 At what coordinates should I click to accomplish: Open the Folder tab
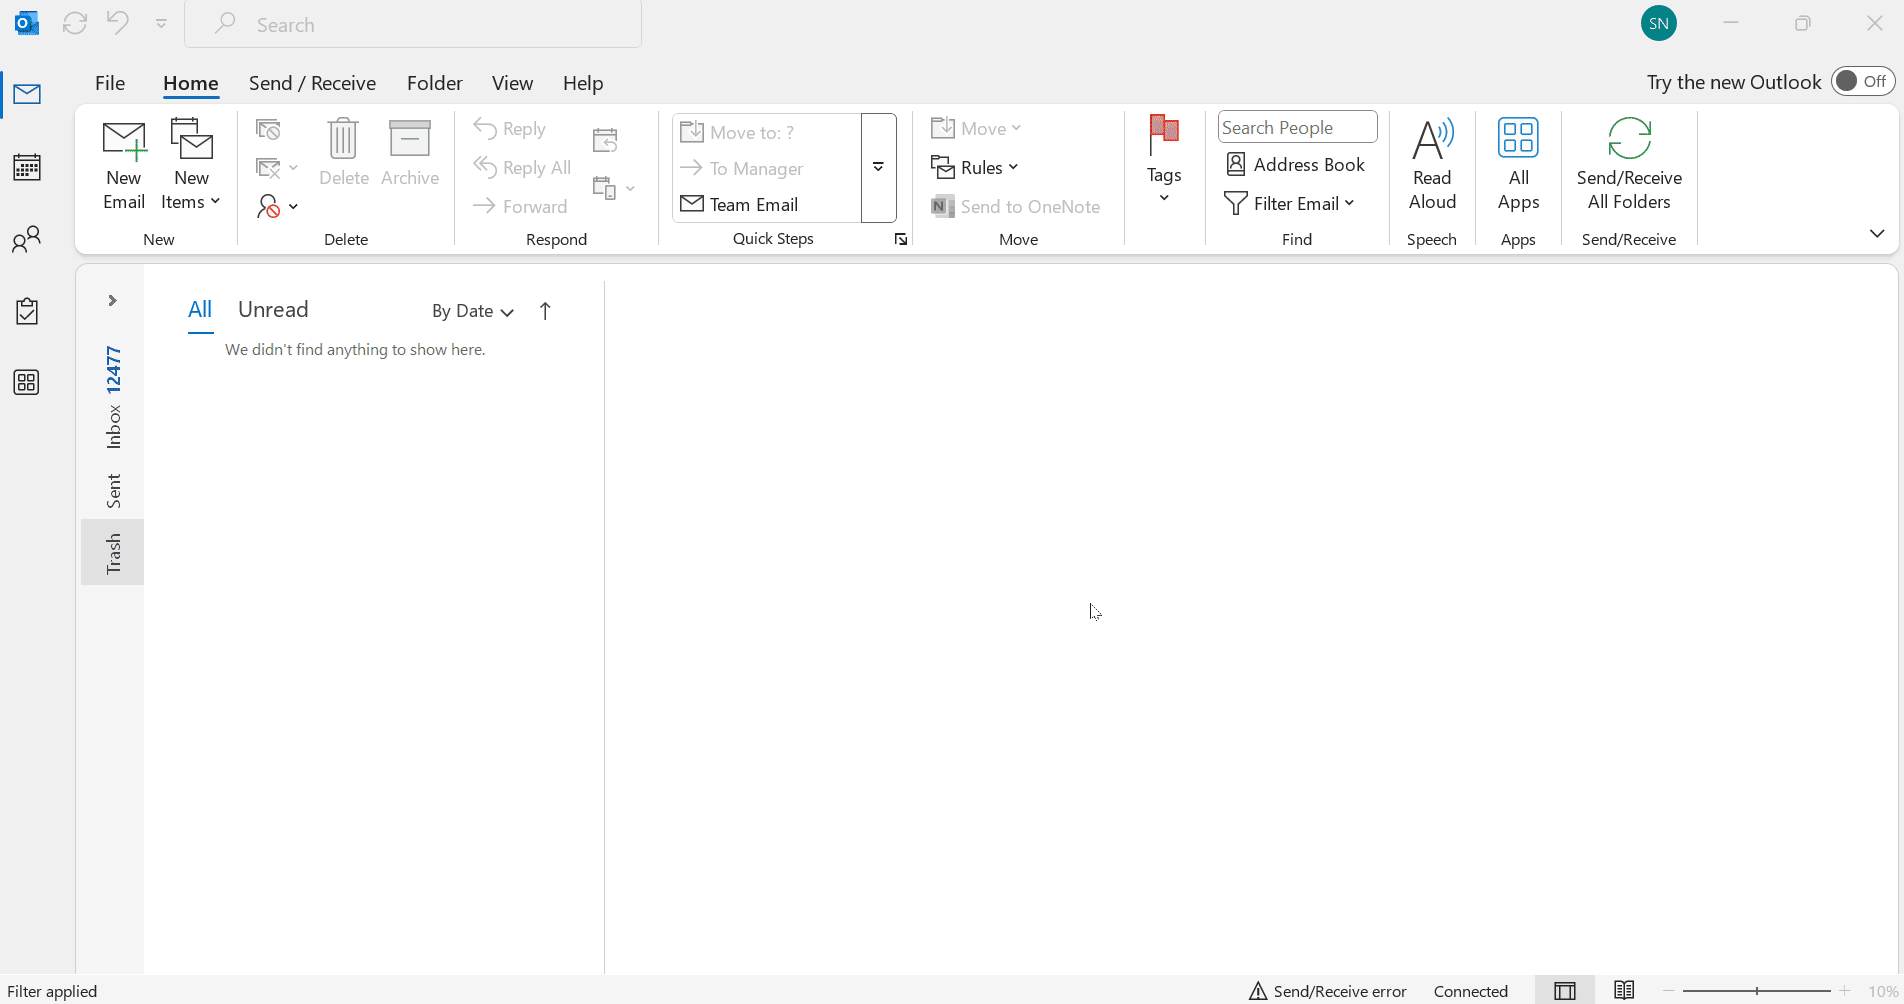435,83
